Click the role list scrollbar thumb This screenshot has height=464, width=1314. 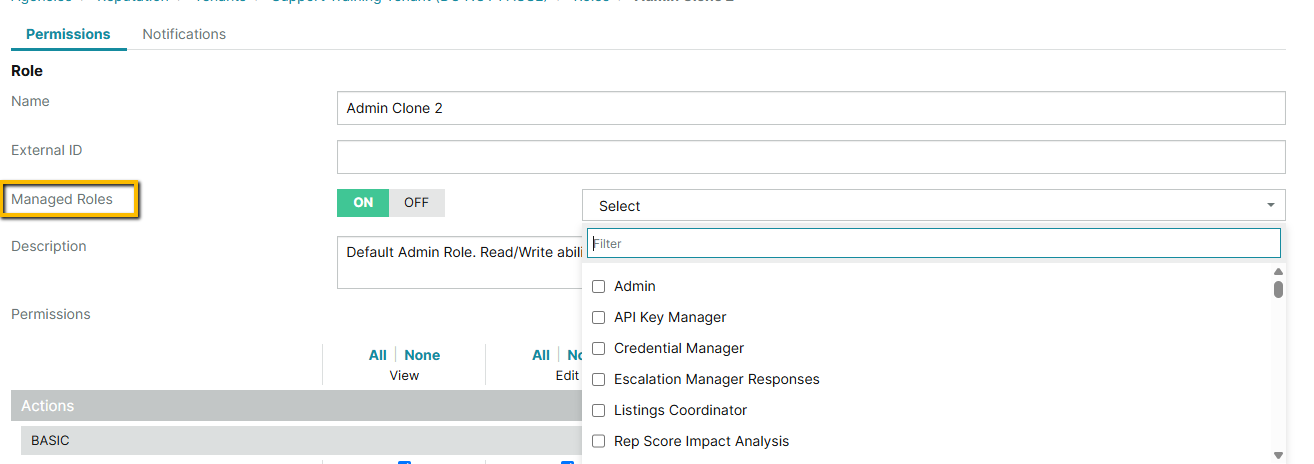[x=1278, y=289]
